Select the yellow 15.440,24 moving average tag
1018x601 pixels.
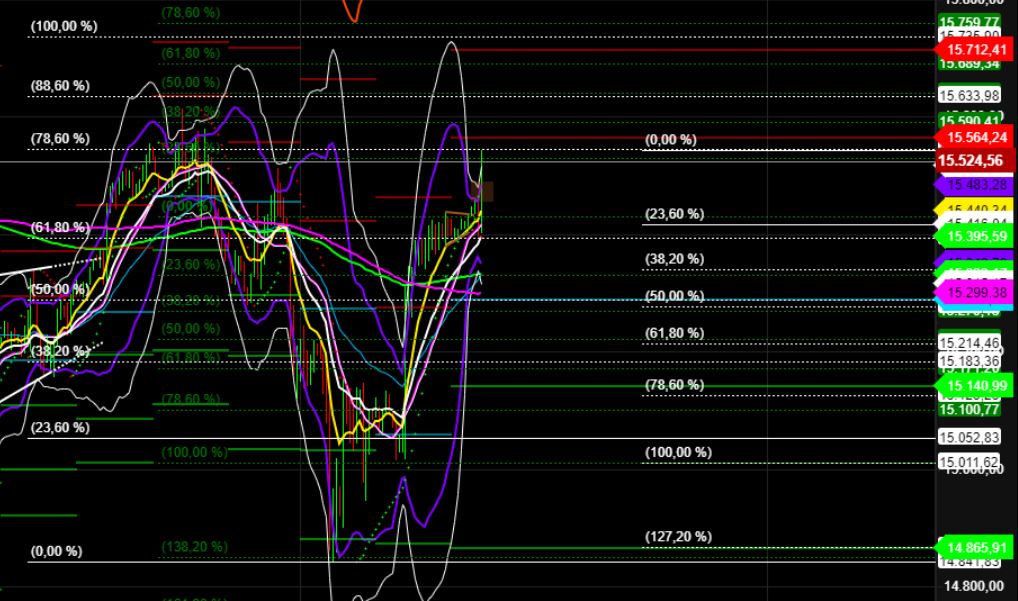pyautogui.click(x=975, y=207)
